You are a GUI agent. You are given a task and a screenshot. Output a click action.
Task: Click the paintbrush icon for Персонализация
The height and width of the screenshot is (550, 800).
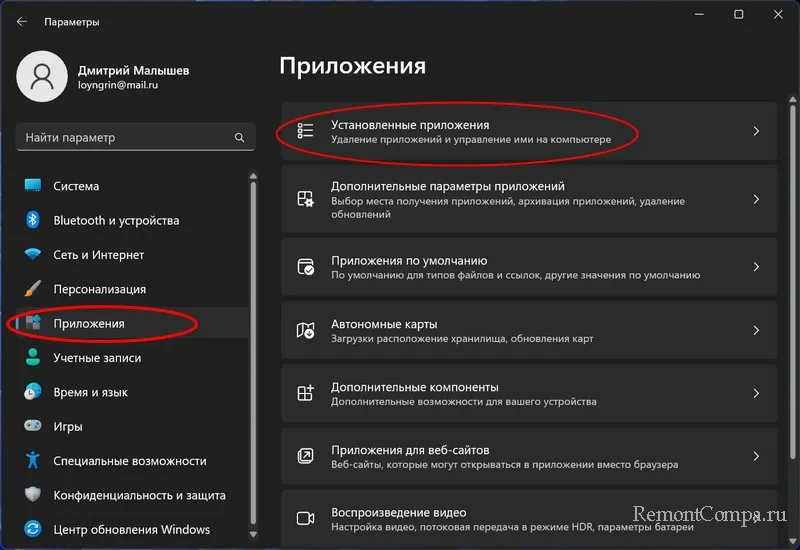[33, 289]
